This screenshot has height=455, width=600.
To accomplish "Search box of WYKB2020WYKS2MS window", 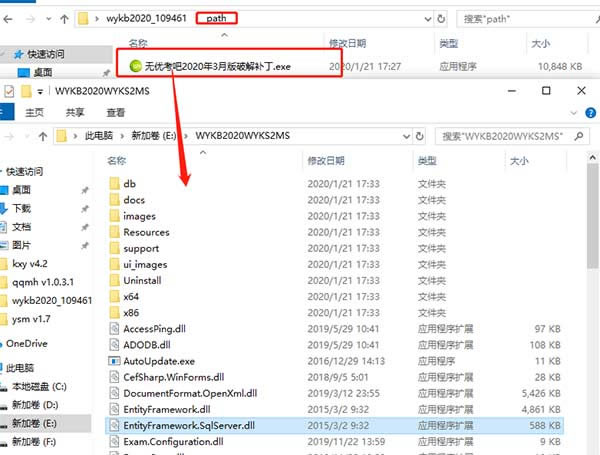I will pyautogui.click(x=512, y=136).
